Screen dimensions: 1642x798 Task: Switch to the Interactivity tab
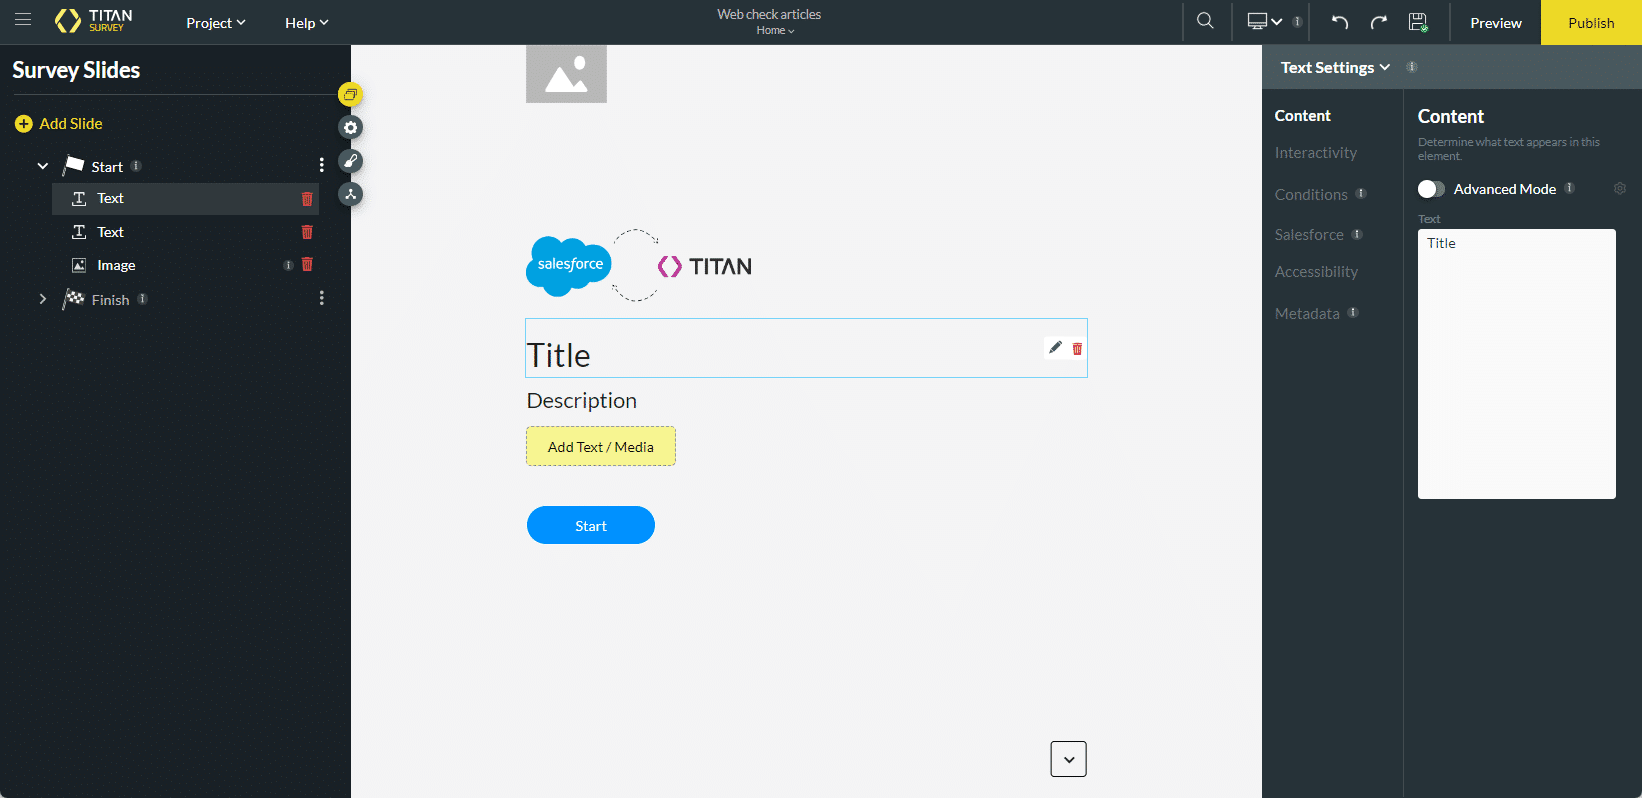[1315, 153]
